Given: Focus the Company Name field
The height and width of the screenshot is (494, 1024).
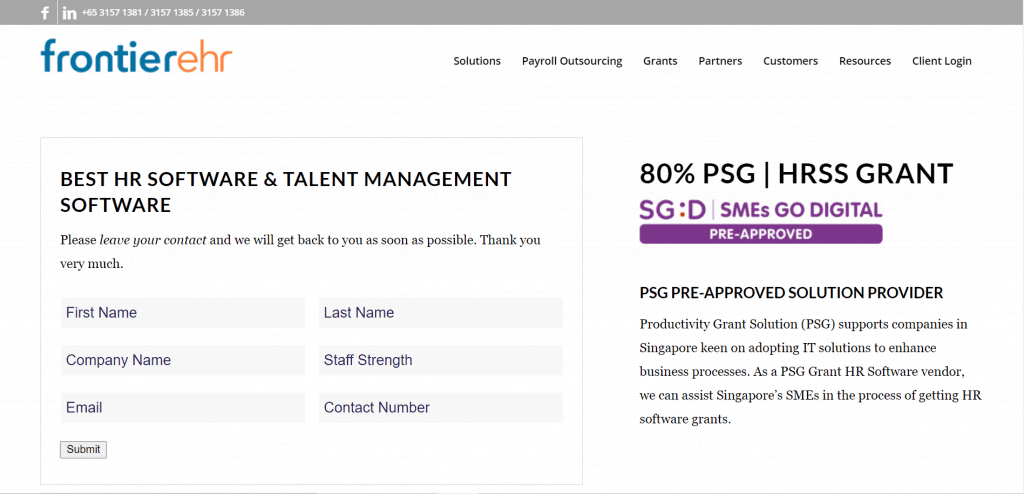Looking at the screenshot, I should point(182,360).
